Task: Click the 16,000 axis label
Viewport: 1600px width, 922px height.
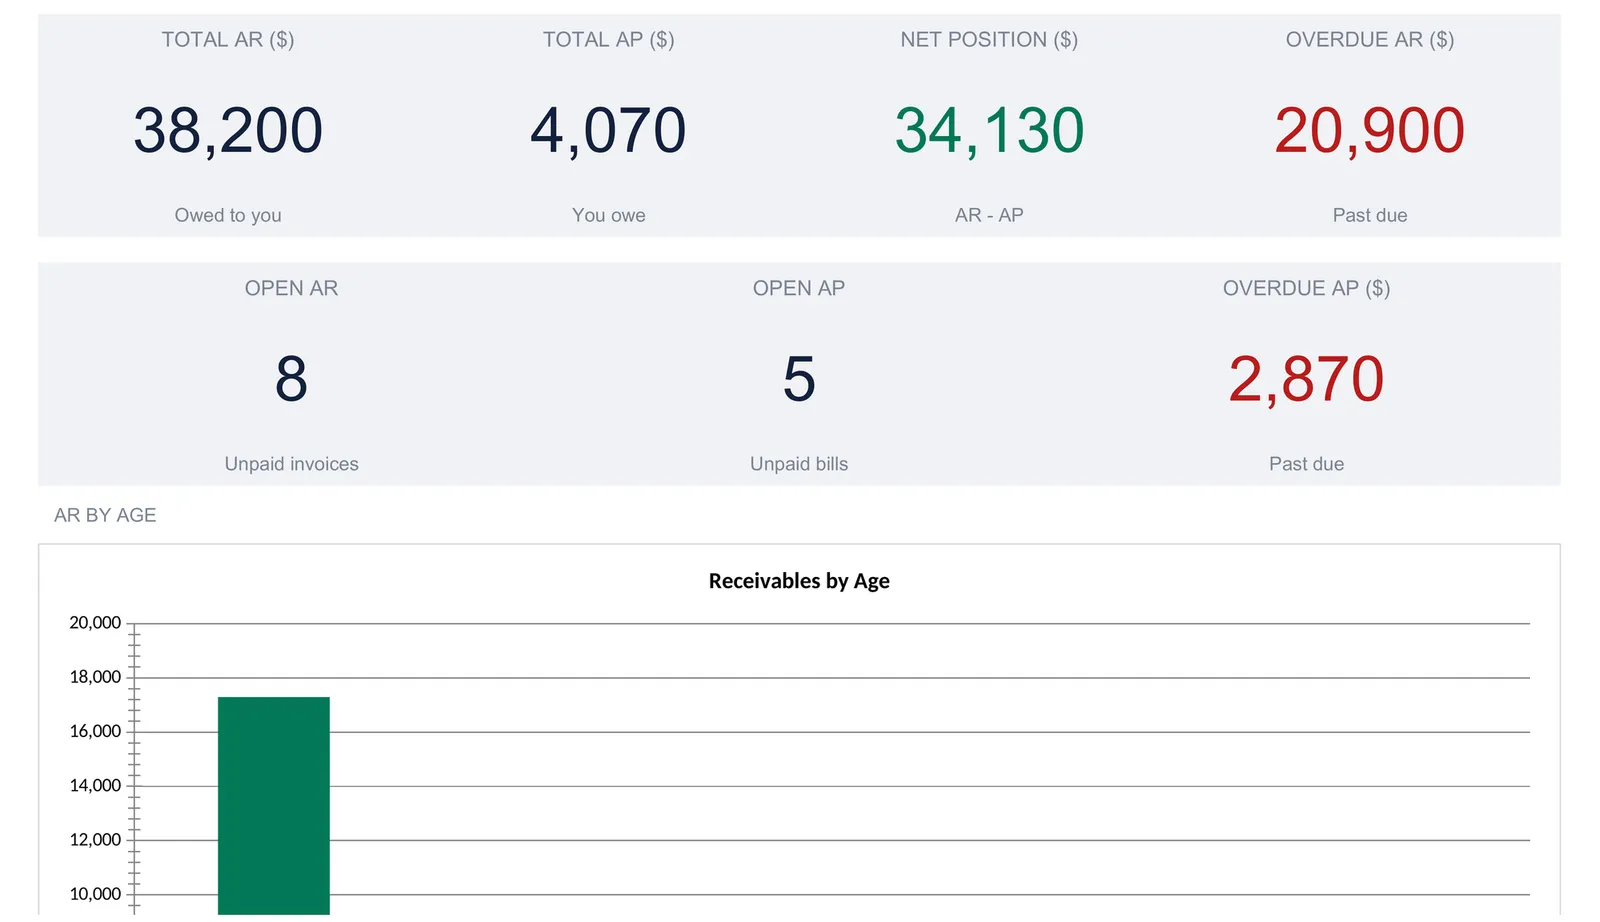Action: coord(95,731)
